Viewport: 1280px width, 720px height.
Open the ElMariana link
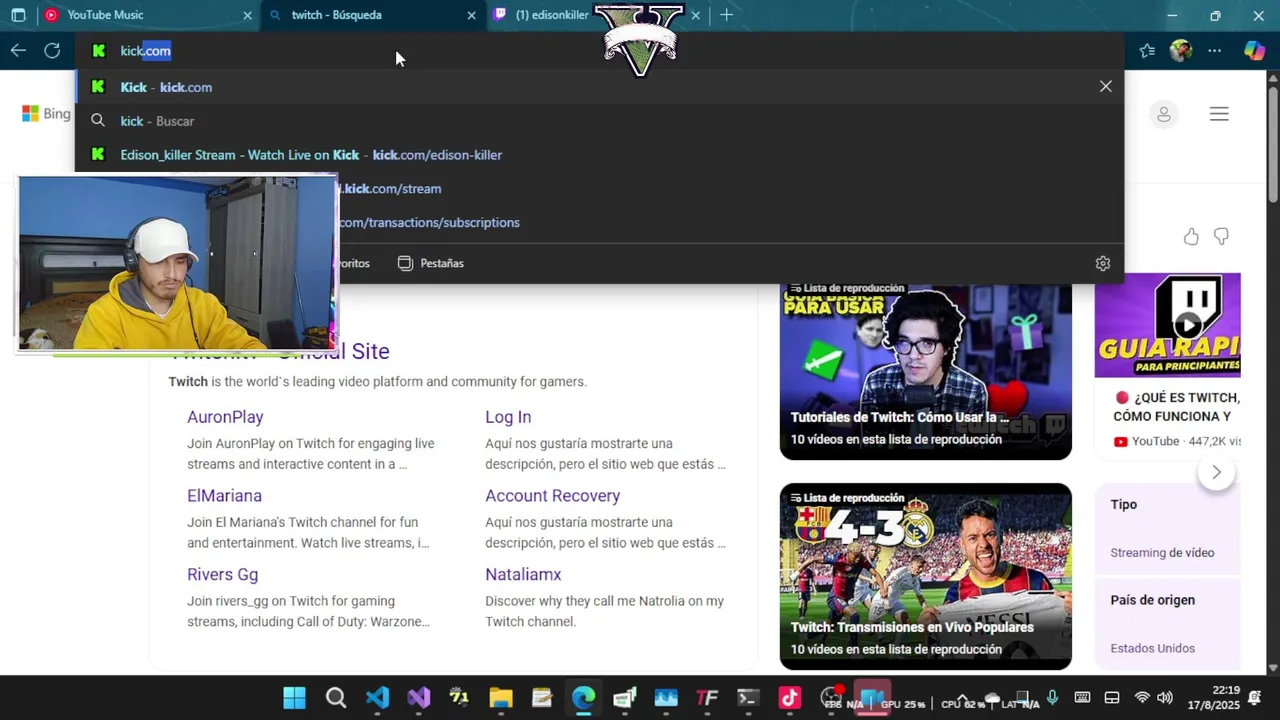(x=224, y=496)
